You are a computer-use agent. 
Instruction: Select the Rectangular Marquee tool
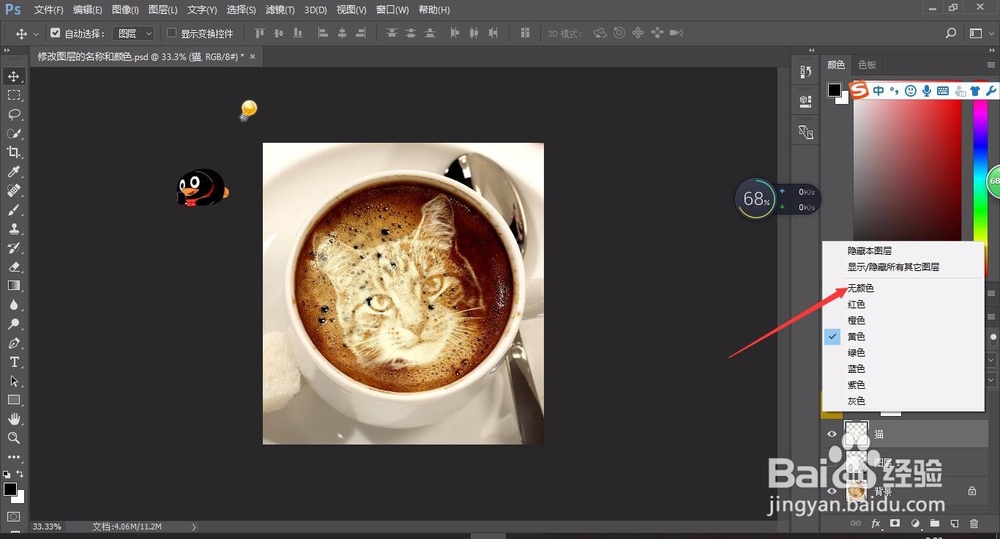point(13,96)
